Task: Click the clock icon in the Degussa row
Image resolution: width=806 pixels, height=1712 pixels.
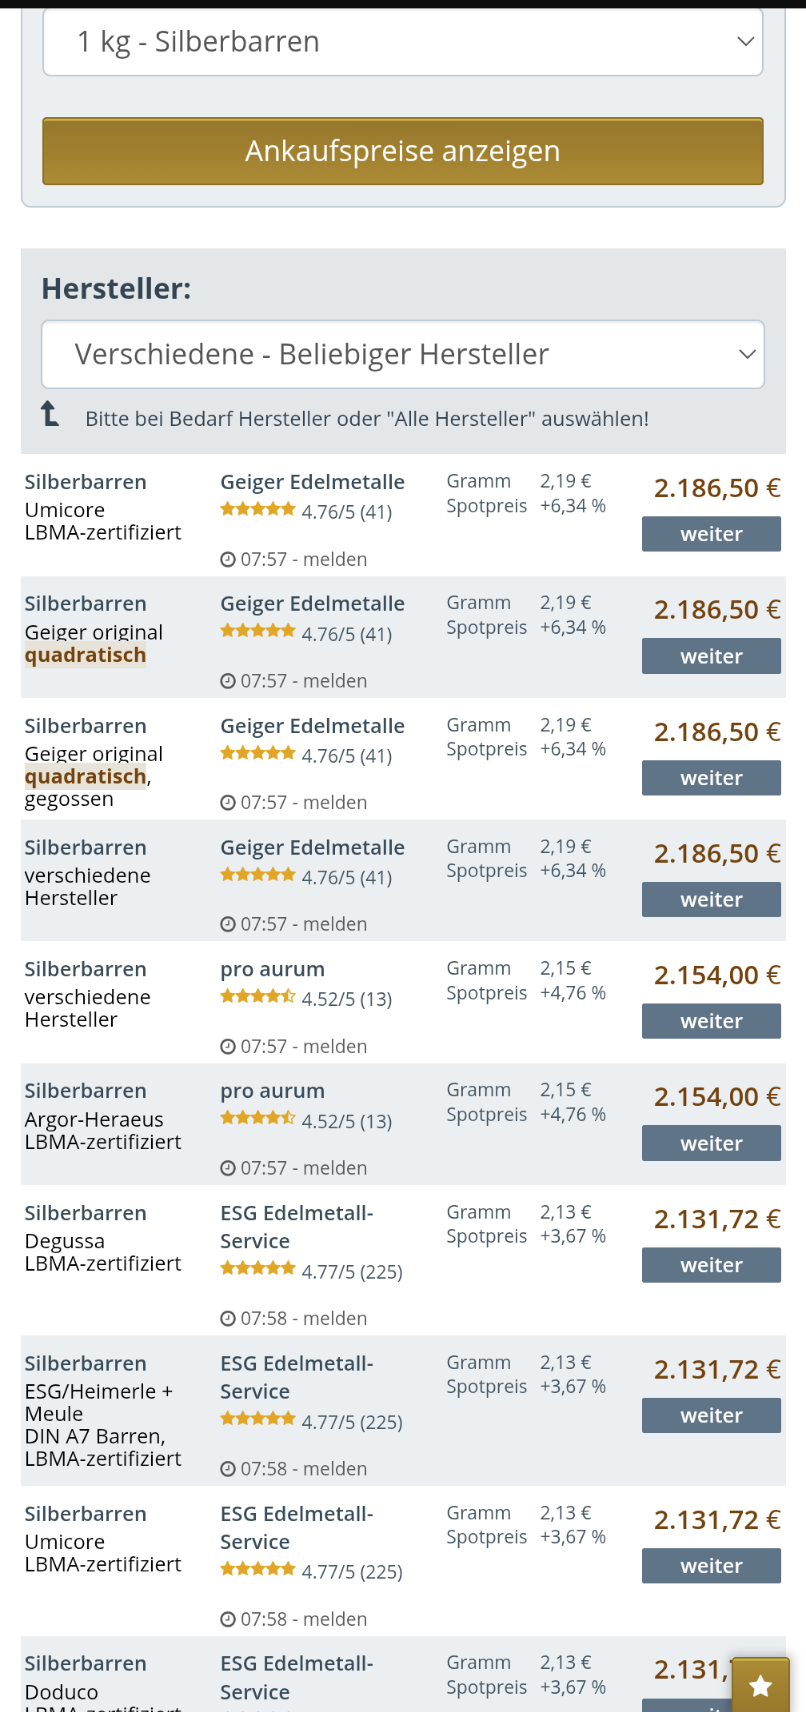Action: (228, 1319)
